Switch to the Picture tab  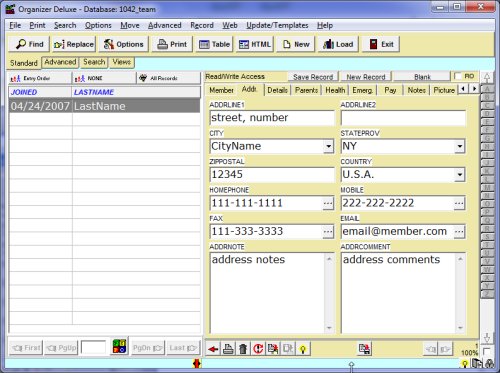tap(444, 90)
